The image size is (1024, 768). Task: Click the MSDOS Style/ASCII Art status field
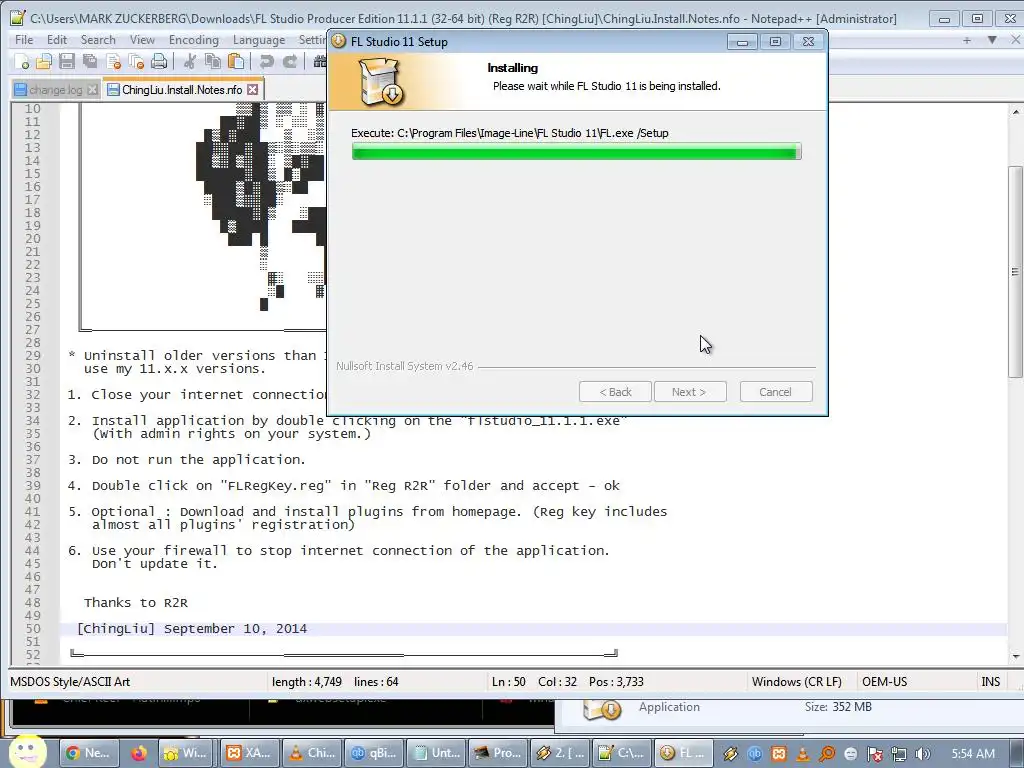click(70, 681)
